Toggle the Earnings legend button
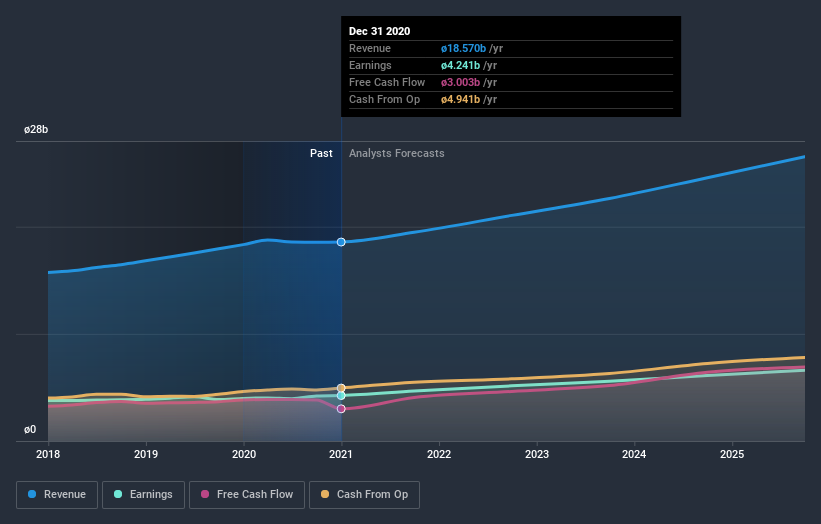 [143, 495]
